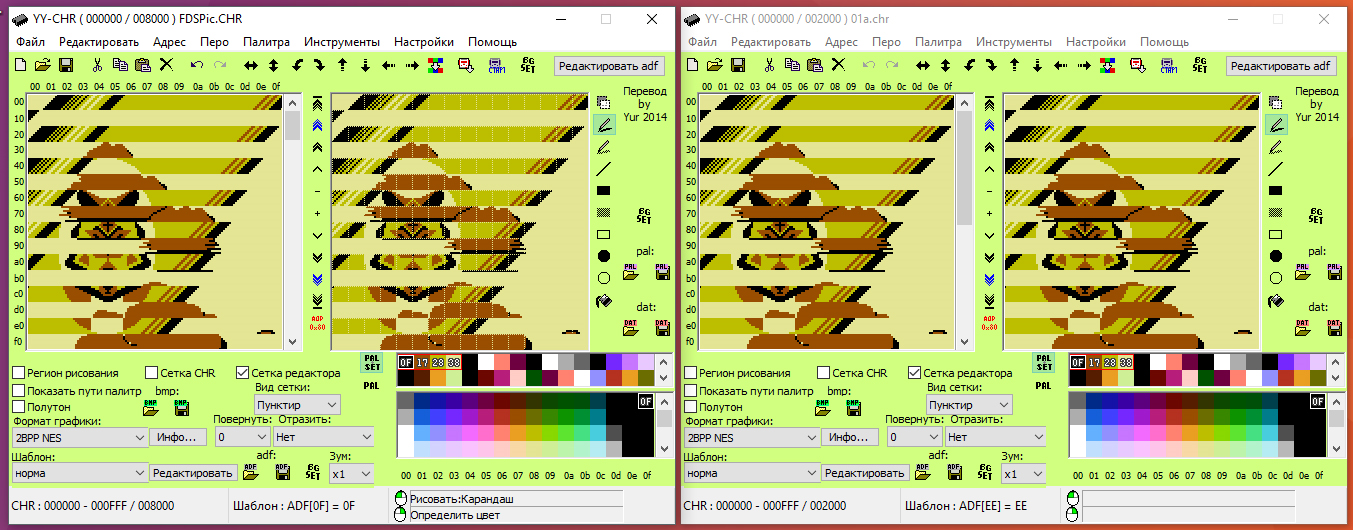Screen dimensions: 1353x530
Task: Click Save BMP icon in FDSPic.CHR window
Action: tap(181, 408)
